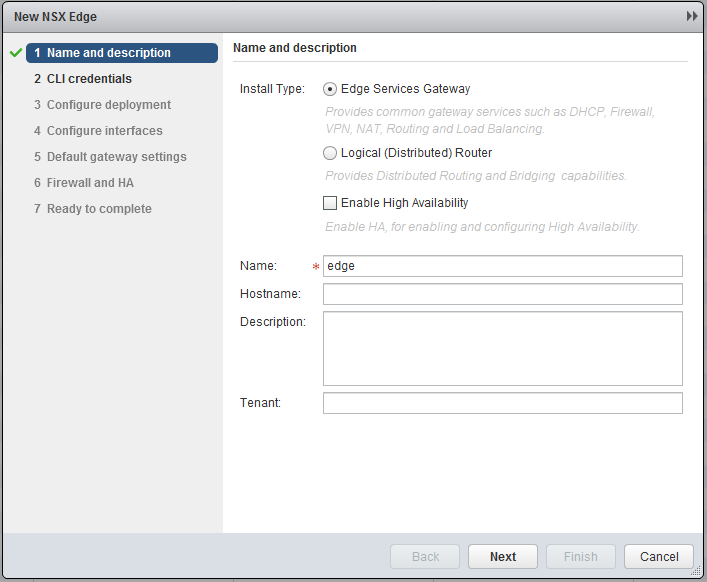The image size is (707, 582).
Task: Click inside the Description text area
Action: (502, 348)
